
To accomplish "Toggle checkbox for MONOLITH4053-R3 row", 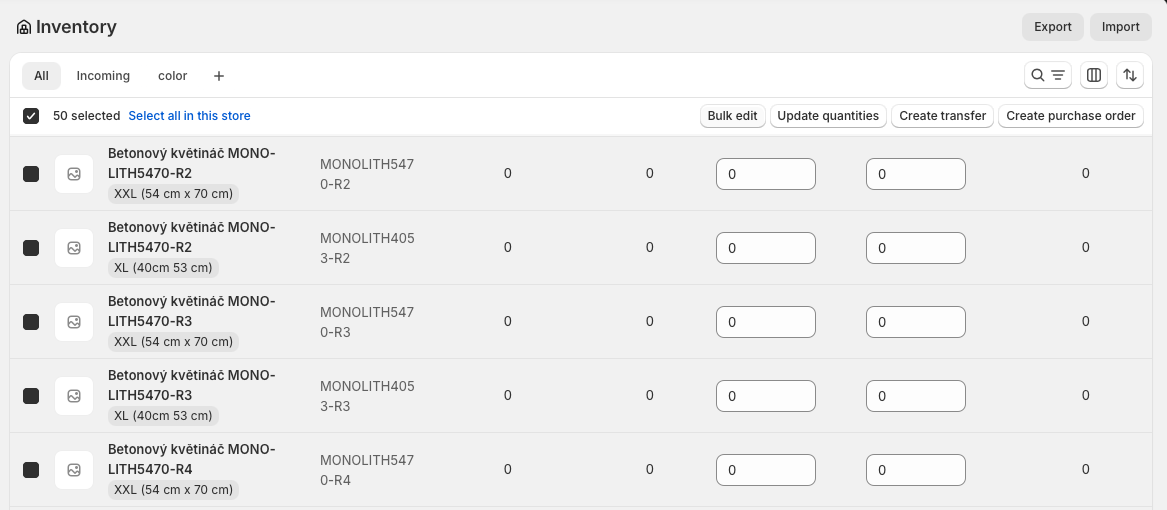I will (31, 396).
